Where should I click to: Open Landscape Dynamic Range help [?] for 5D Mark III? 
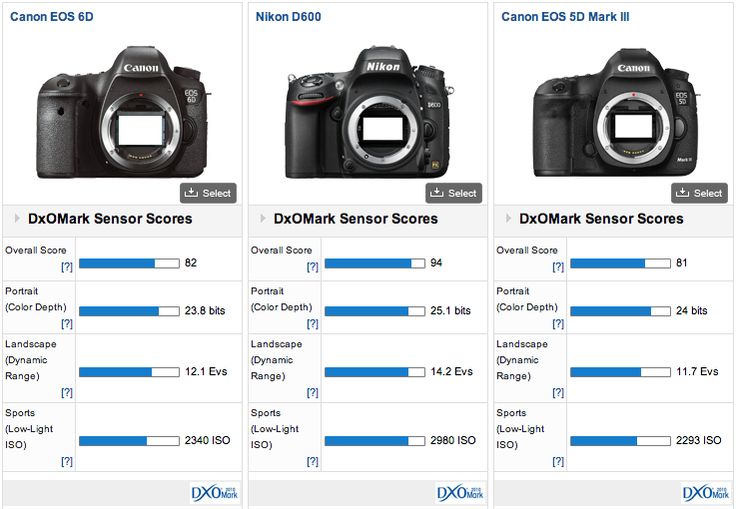coord(558,392)
